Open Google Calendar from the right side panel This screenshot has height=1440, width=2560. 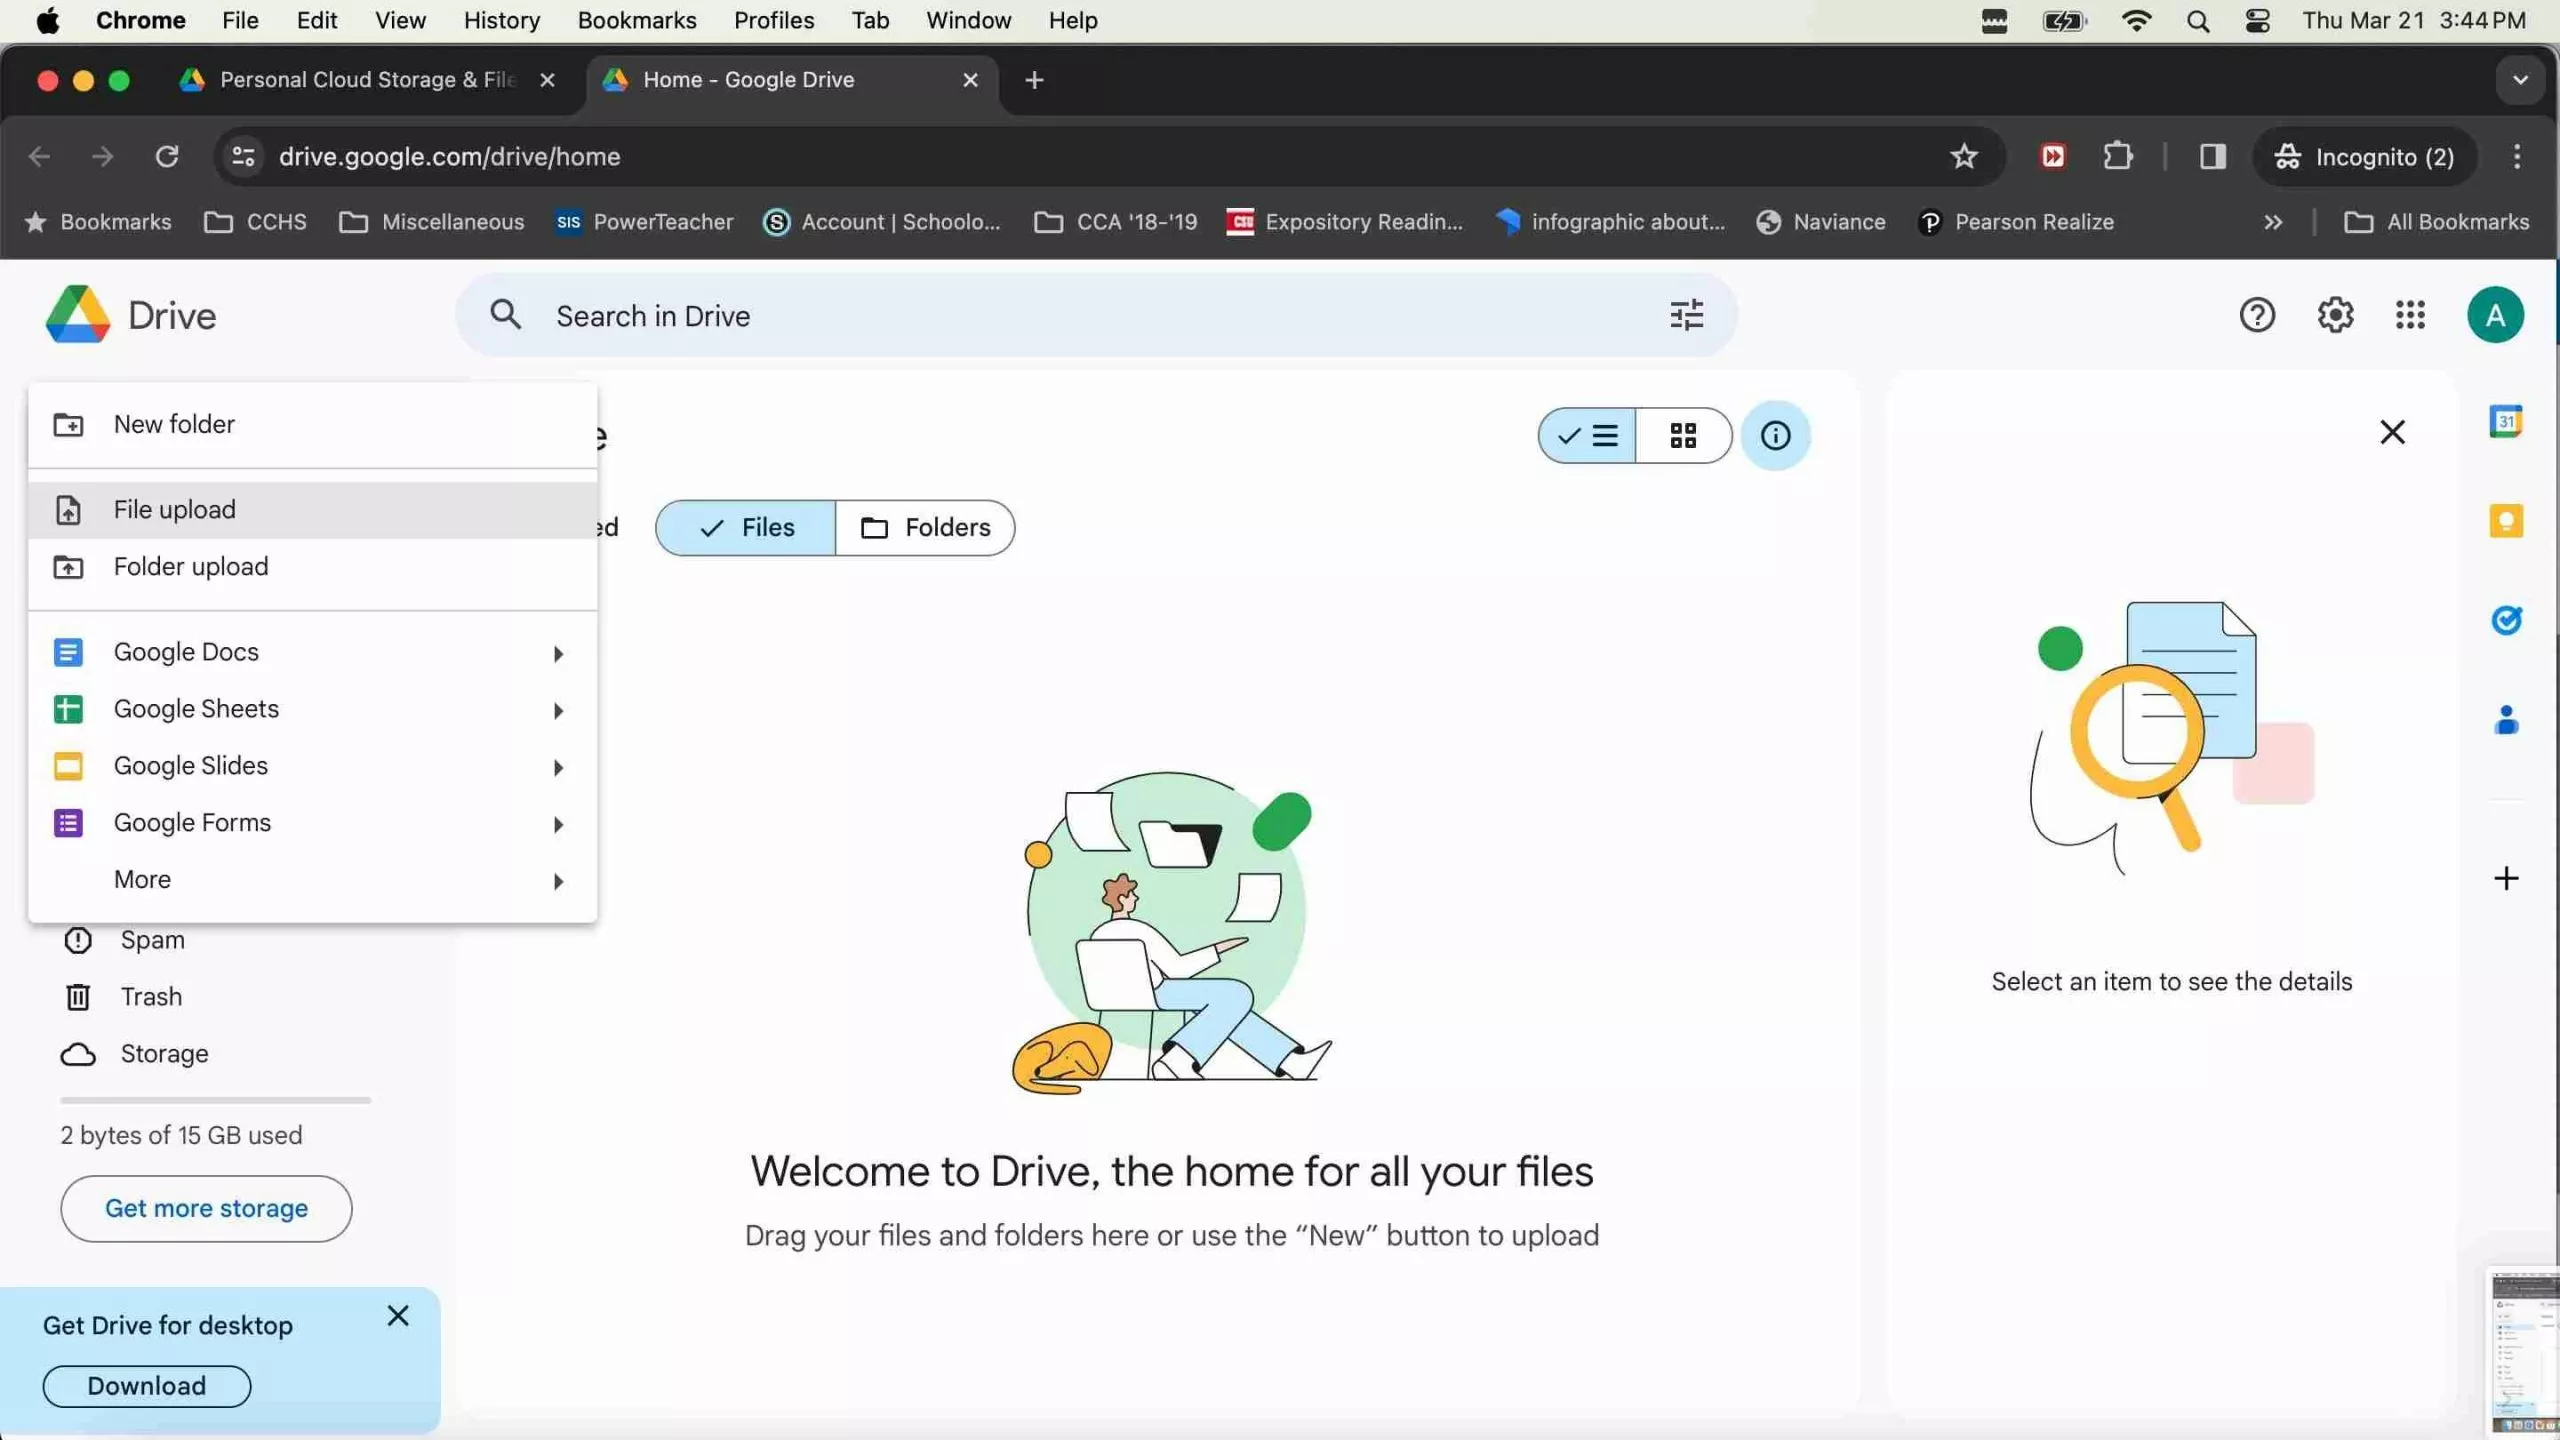[2507, 421]
